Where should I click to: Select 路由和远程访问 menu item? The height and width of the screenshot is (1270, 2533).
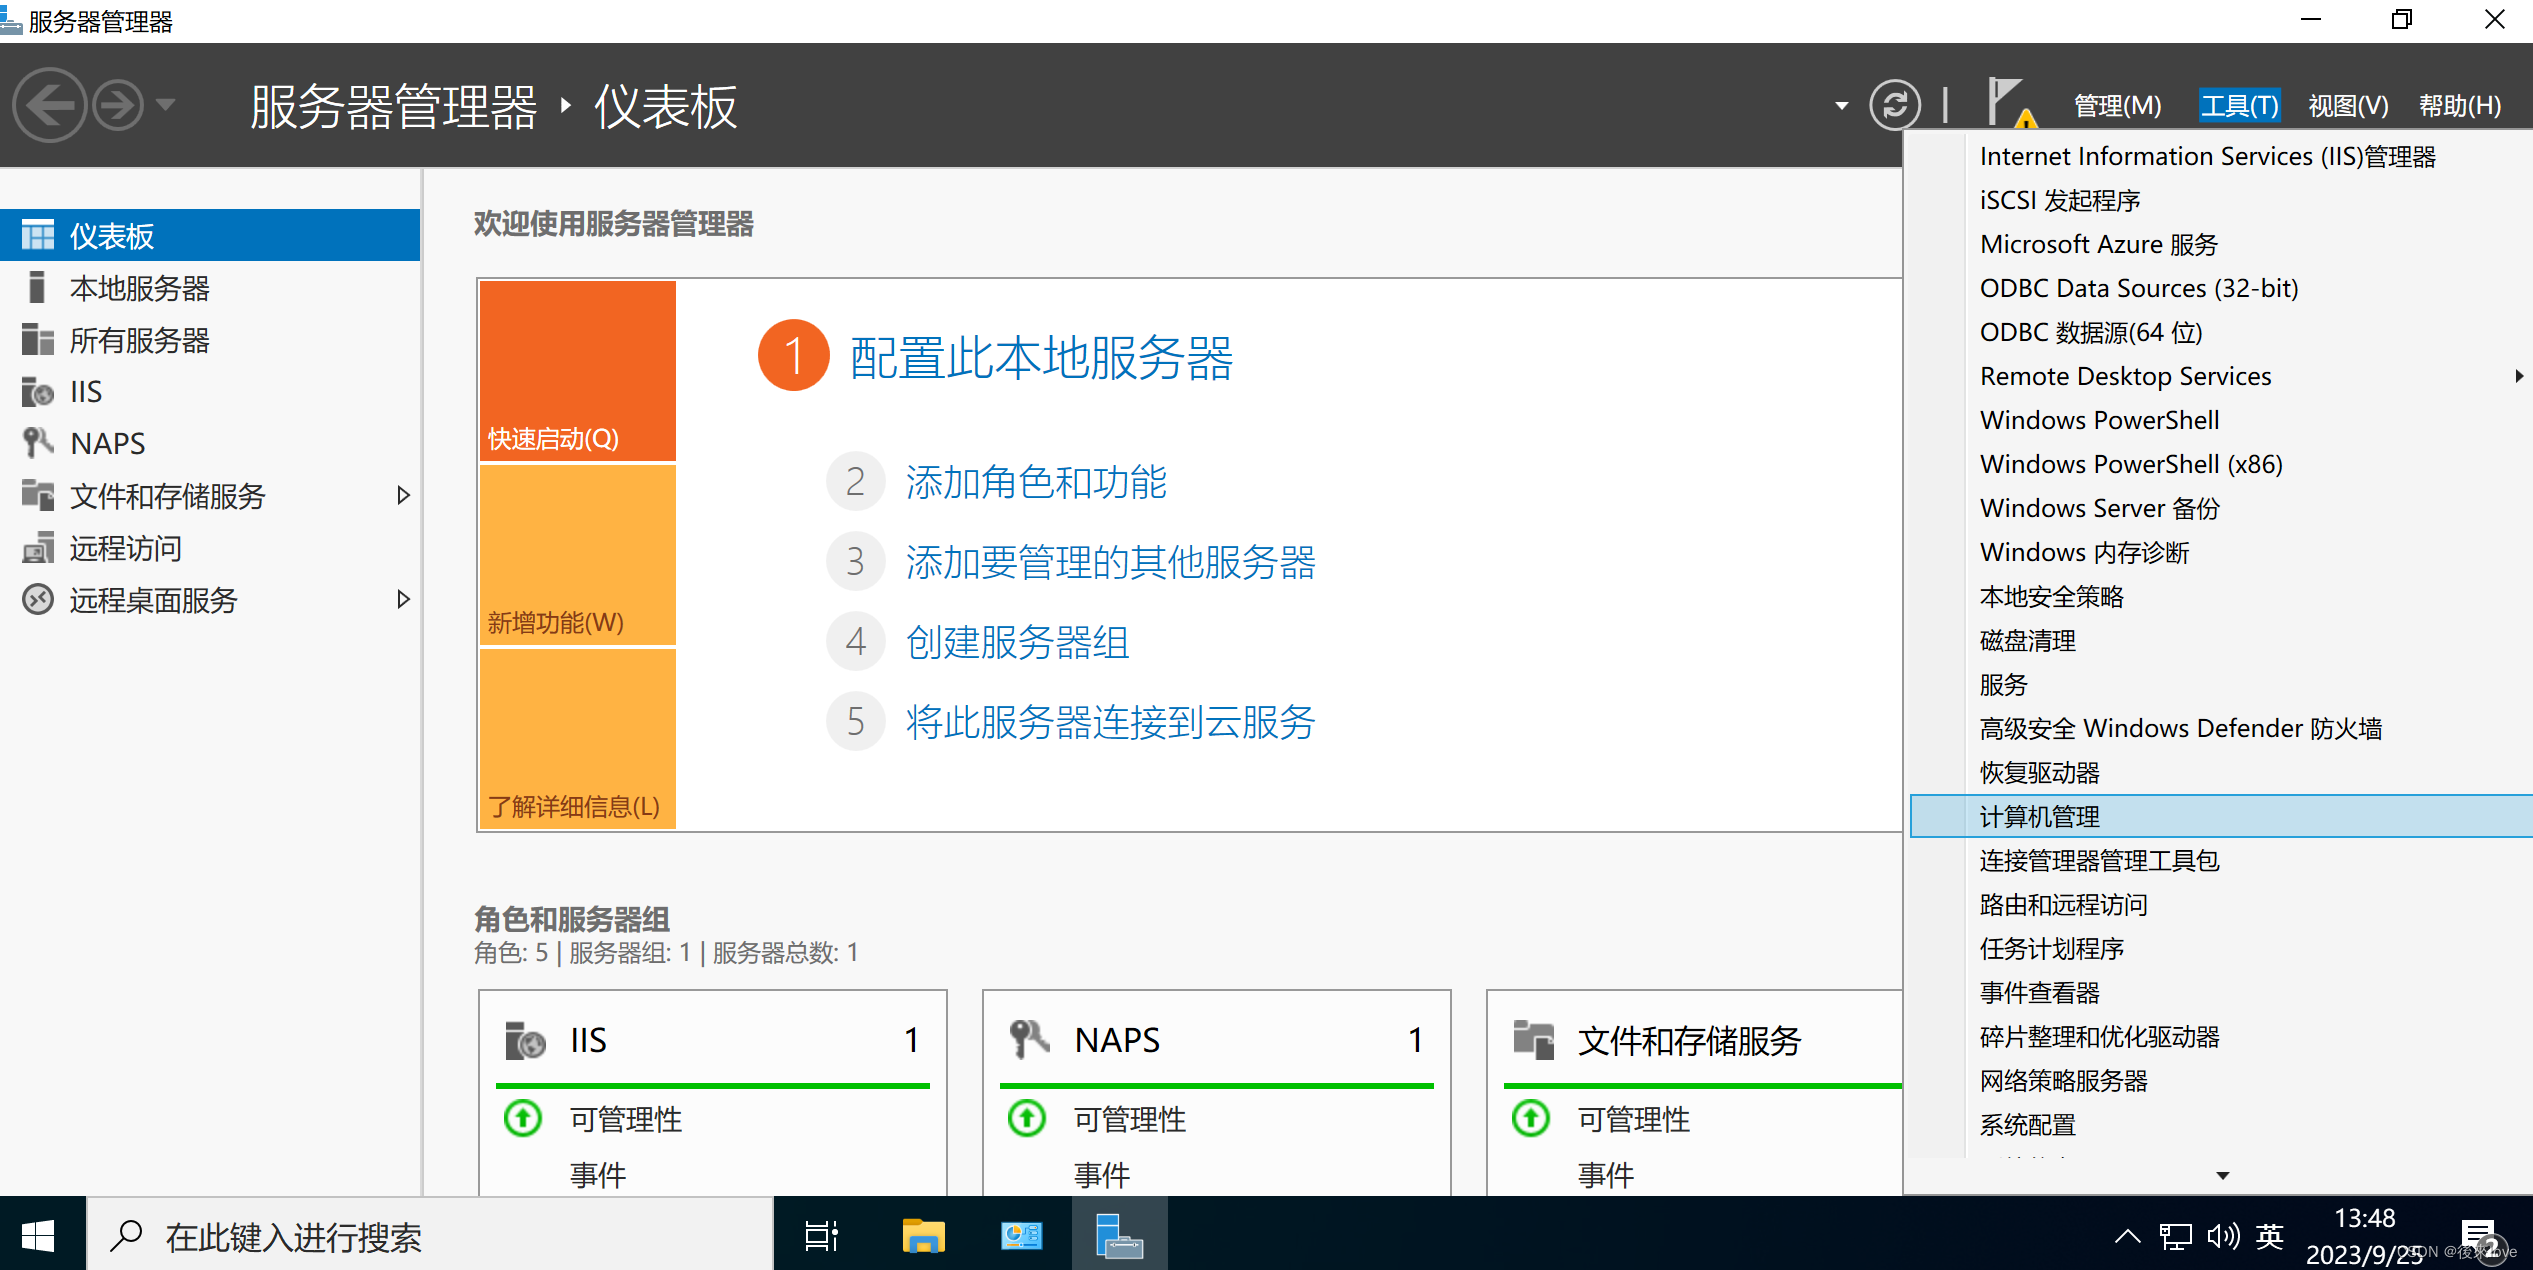[2221, 905]
